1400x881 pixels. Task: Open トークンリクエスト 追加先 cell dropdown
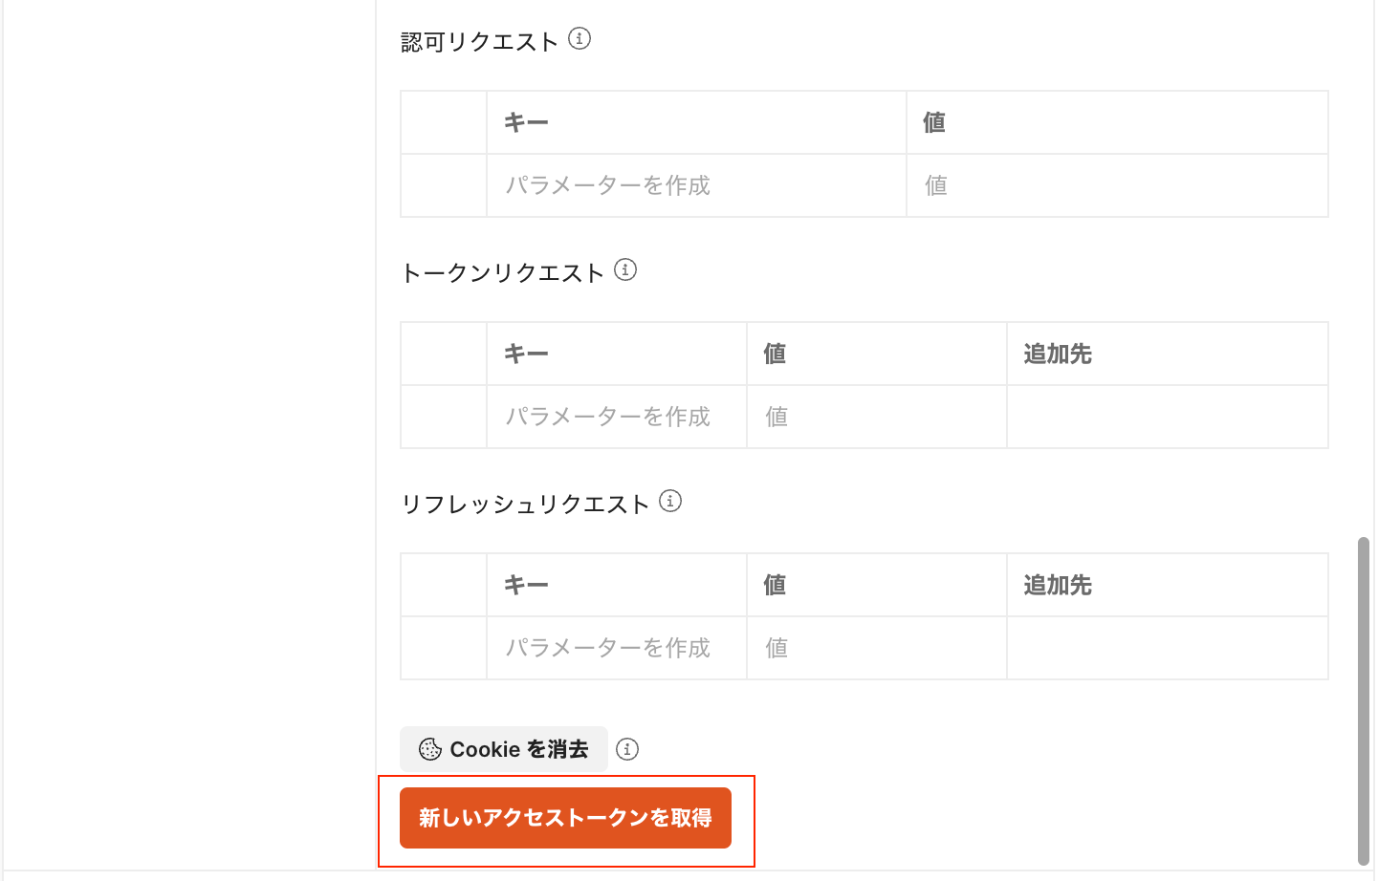1167,416
